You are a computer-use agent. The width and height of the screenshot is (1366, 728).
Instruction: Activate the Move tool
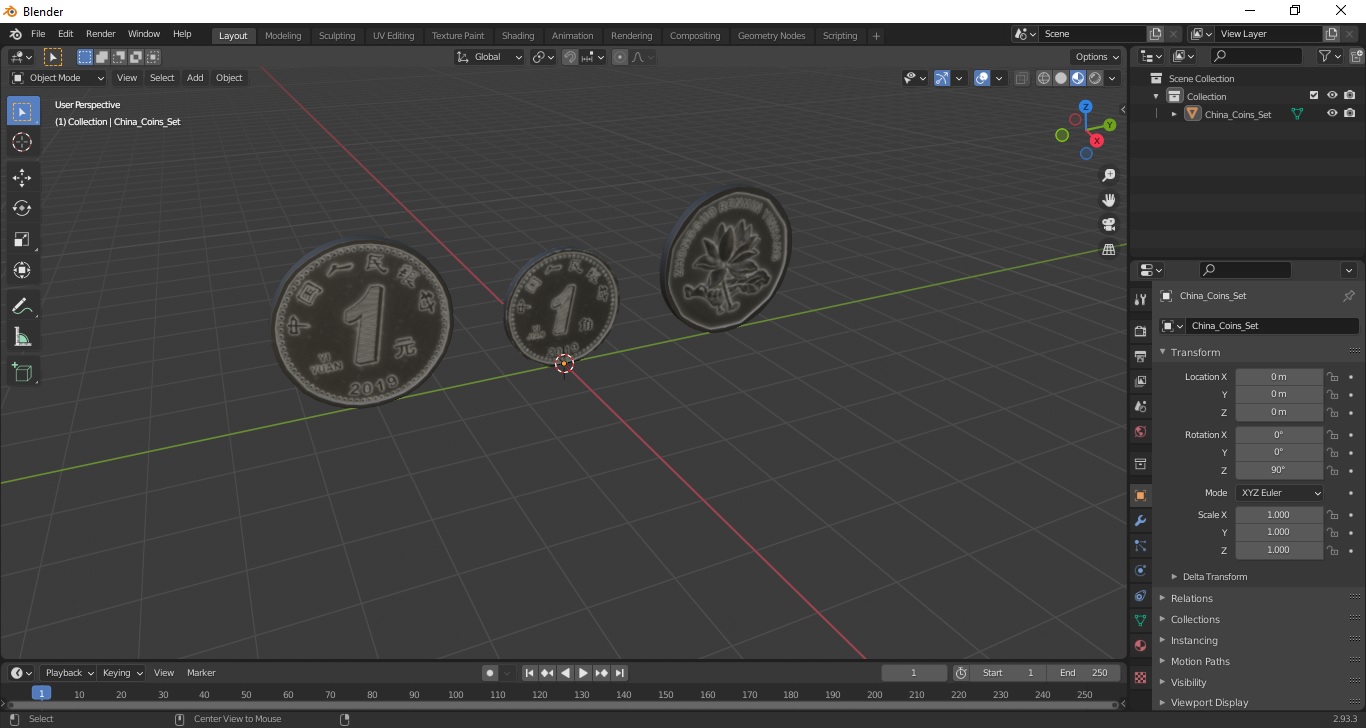coord(22,178)
